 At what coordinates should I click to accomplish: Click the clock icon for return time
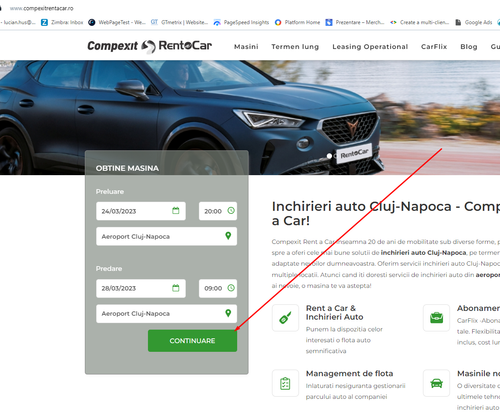231,288
